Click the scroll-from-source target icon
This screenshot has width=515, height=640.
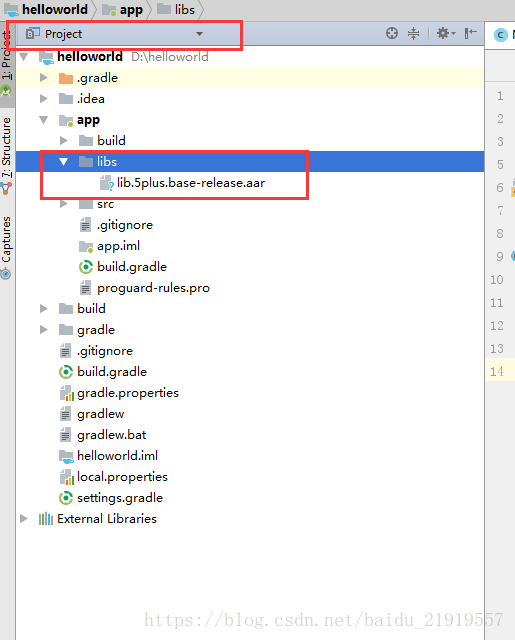392,33
